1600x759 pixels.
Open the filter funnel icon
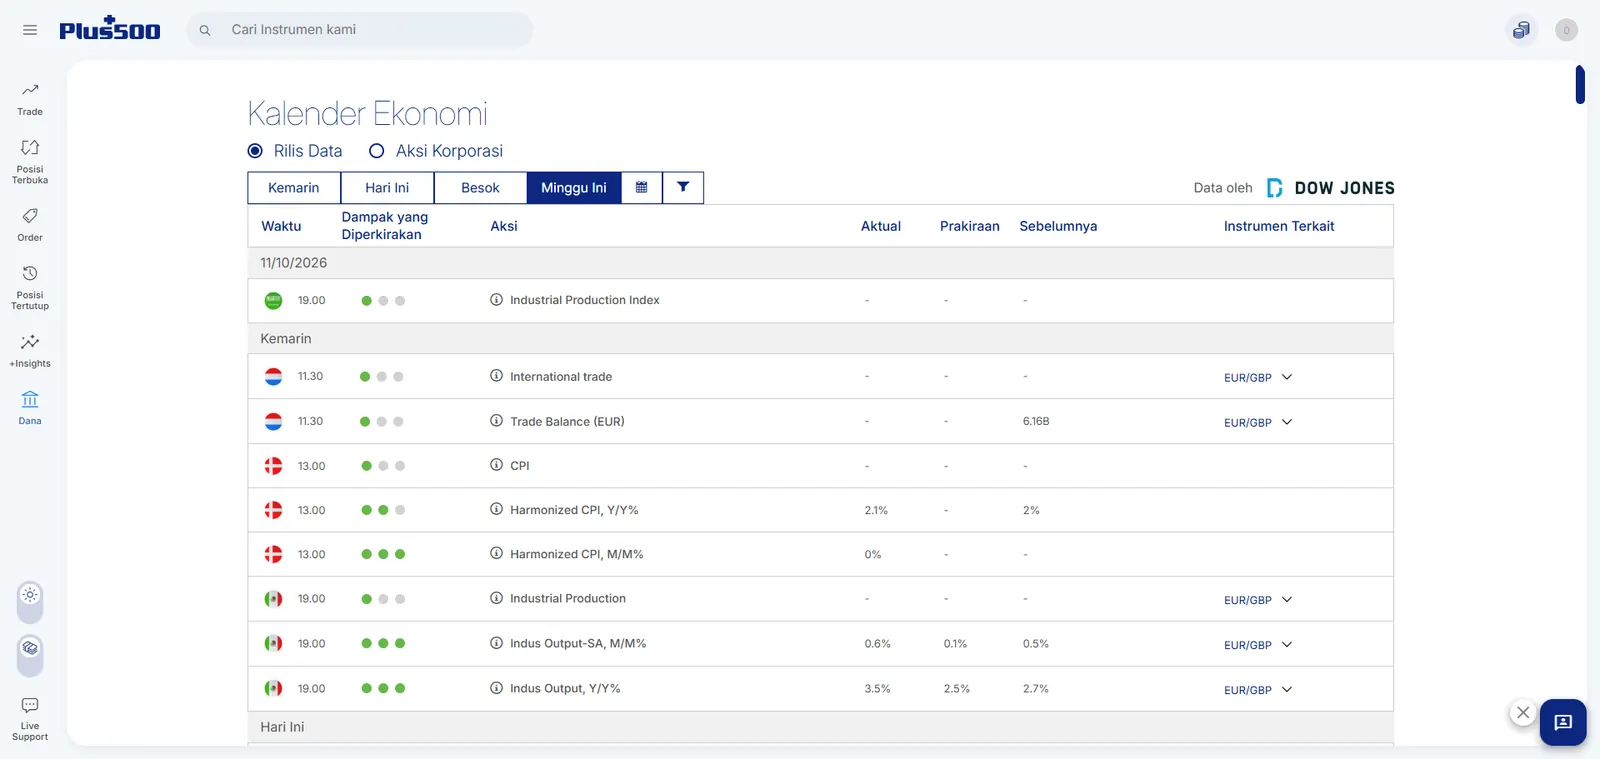click(683, 187)
